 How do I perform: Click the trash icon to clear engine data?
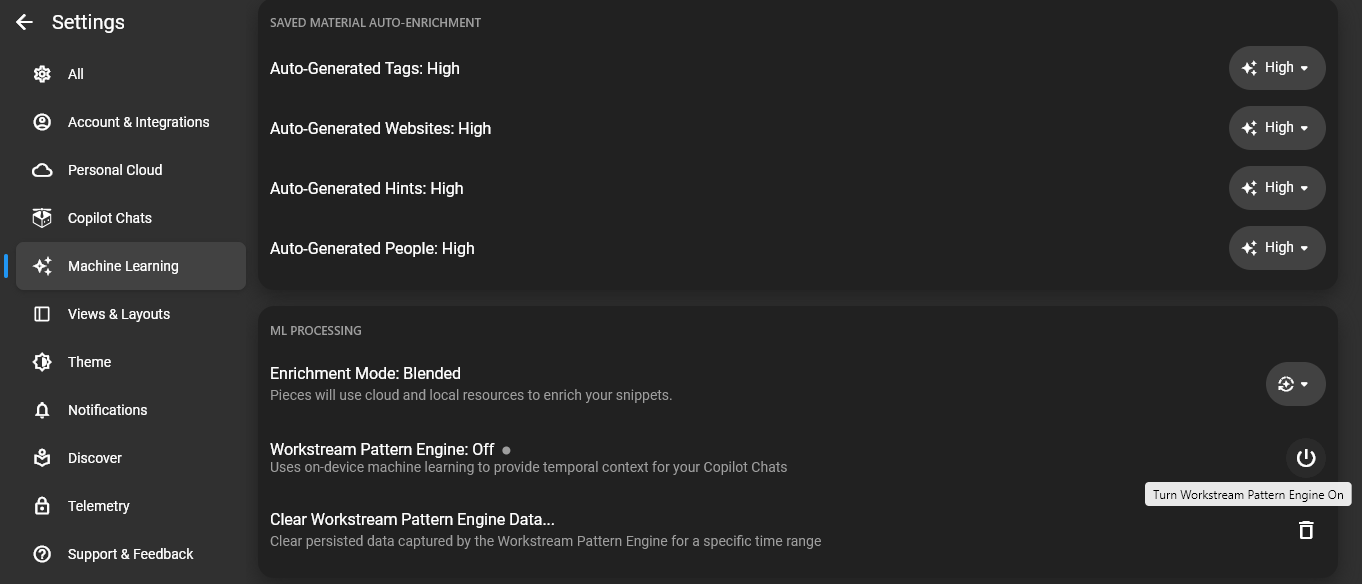(x=1306, y=530)
